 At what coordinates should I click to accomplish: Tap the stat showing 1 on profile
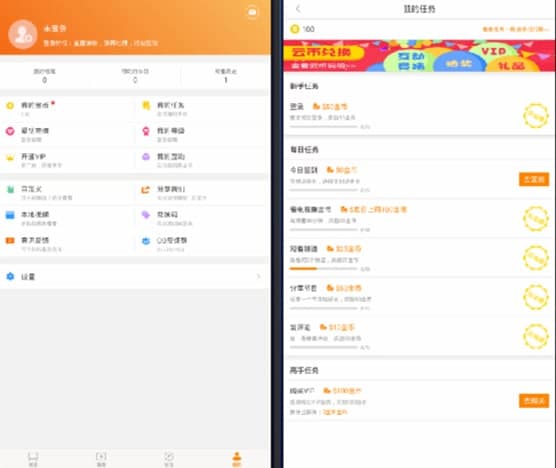pyautogui.click(x=226, y=76)
